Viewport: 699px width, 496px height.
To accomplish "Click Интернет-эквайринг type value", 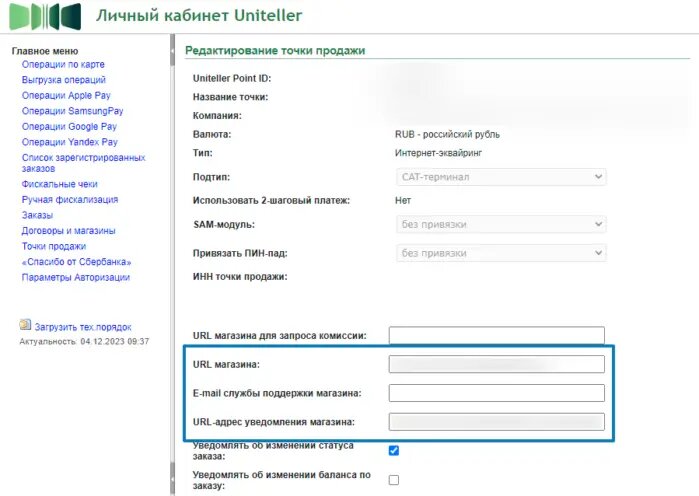I will (x=438, y=153).
